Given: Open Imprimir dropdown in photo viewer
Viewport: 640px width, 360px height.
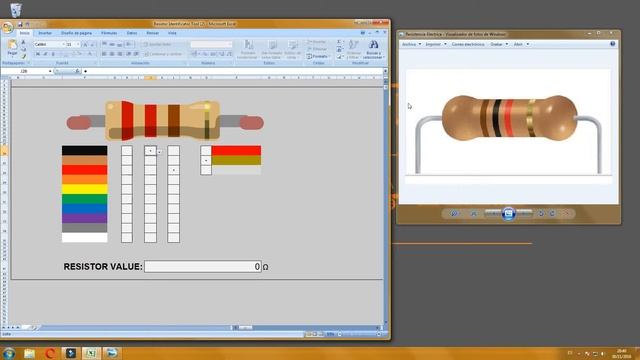Looking at the screenshot, I should tap(436, 44).
